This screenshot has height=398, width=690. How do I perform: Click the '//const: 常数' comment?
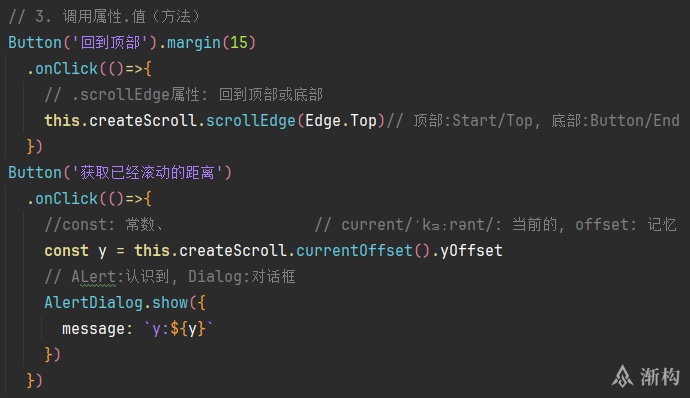coord(104,225)
